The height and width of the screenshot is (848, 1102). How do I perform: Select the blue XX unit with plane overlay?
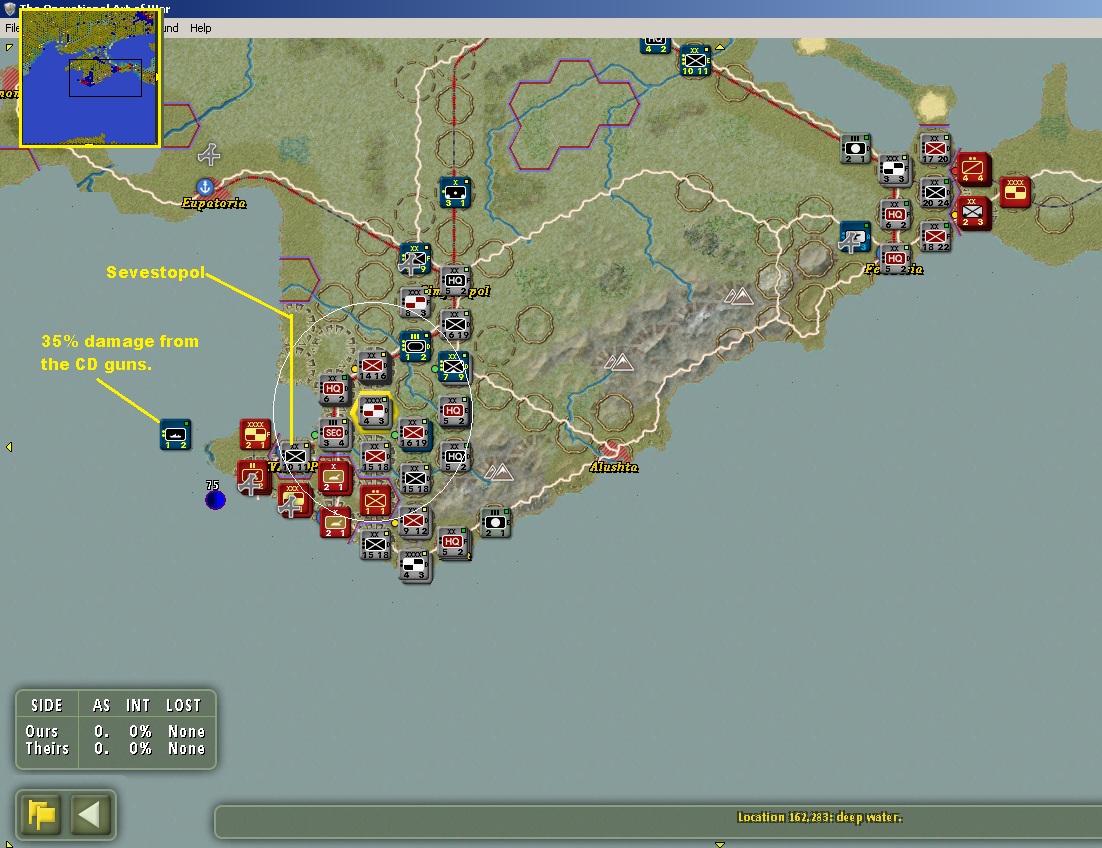tap(415, 259)
